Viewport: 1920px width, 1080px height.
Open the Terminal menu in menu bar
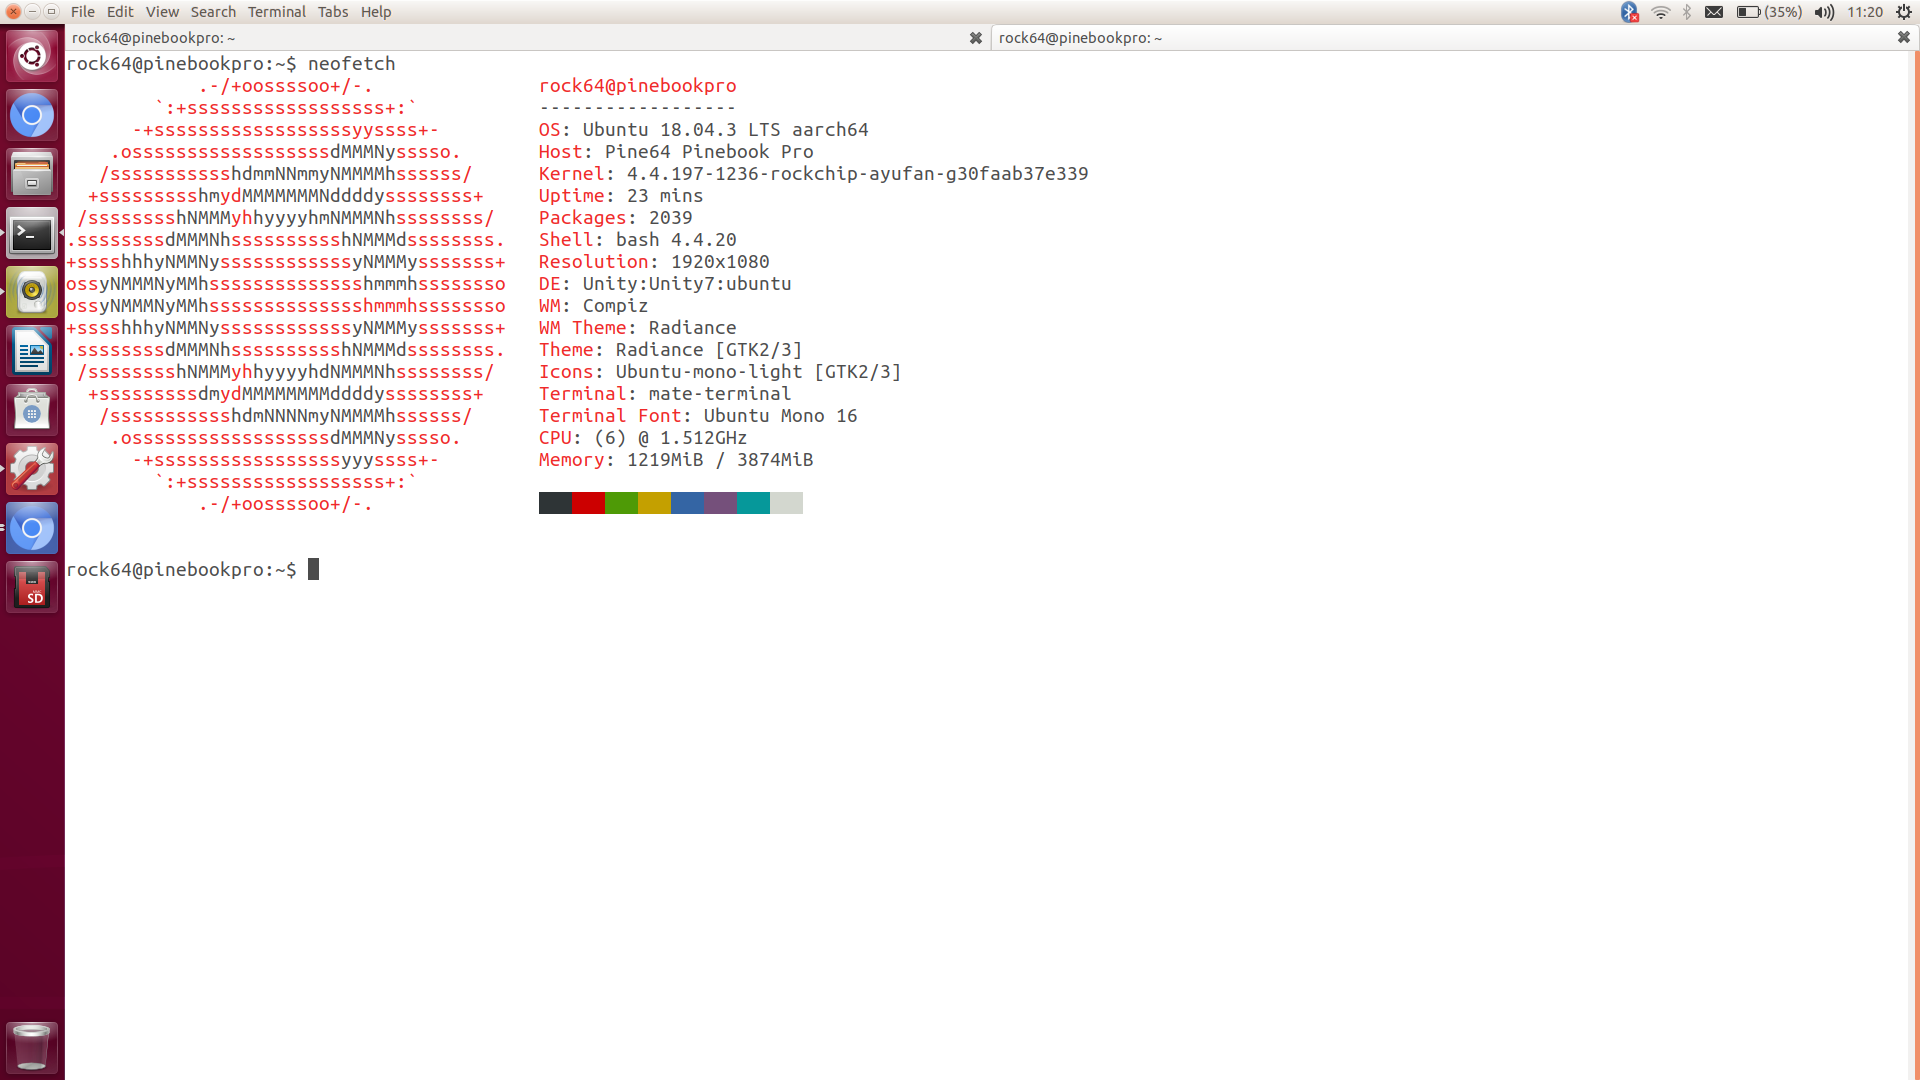click(276, 12)
